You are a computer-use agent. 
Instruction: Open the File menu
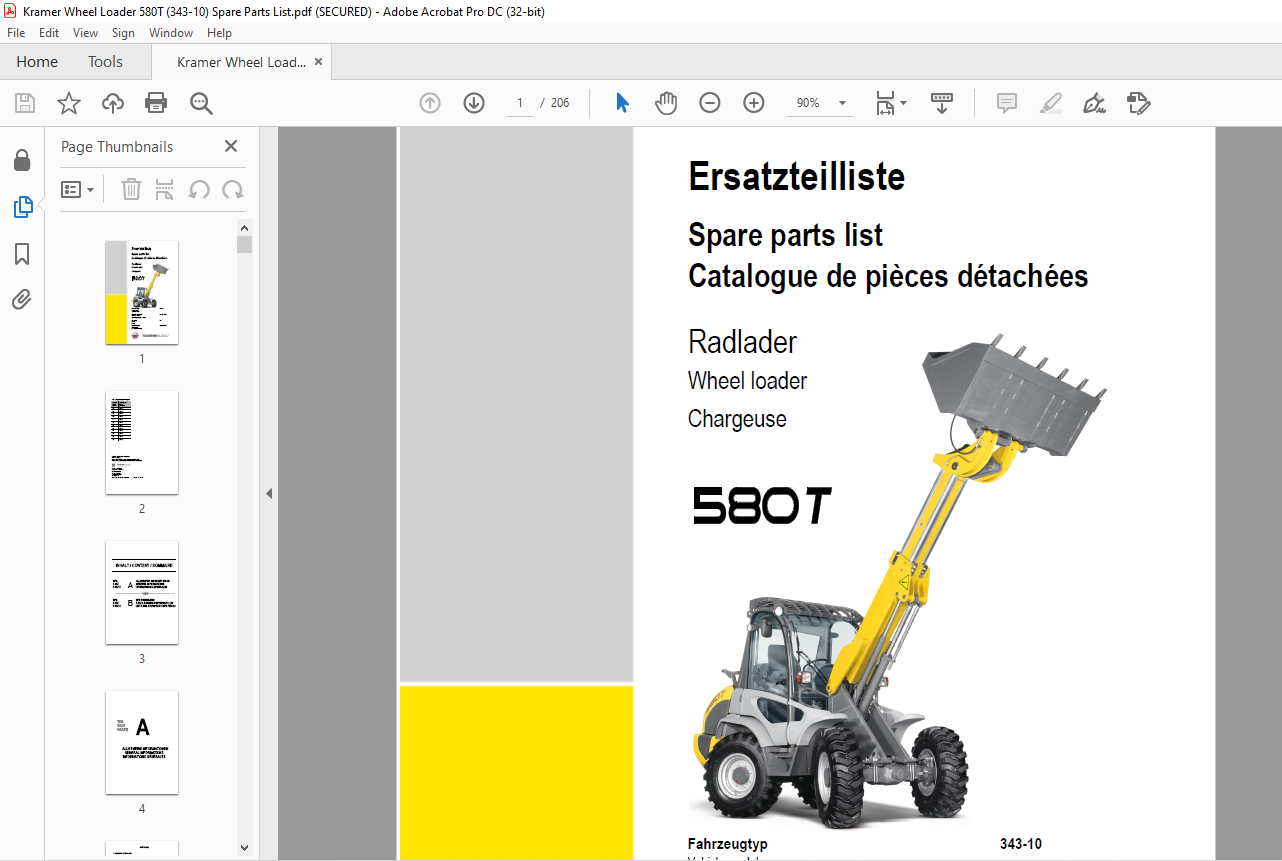tap(16, 33)
